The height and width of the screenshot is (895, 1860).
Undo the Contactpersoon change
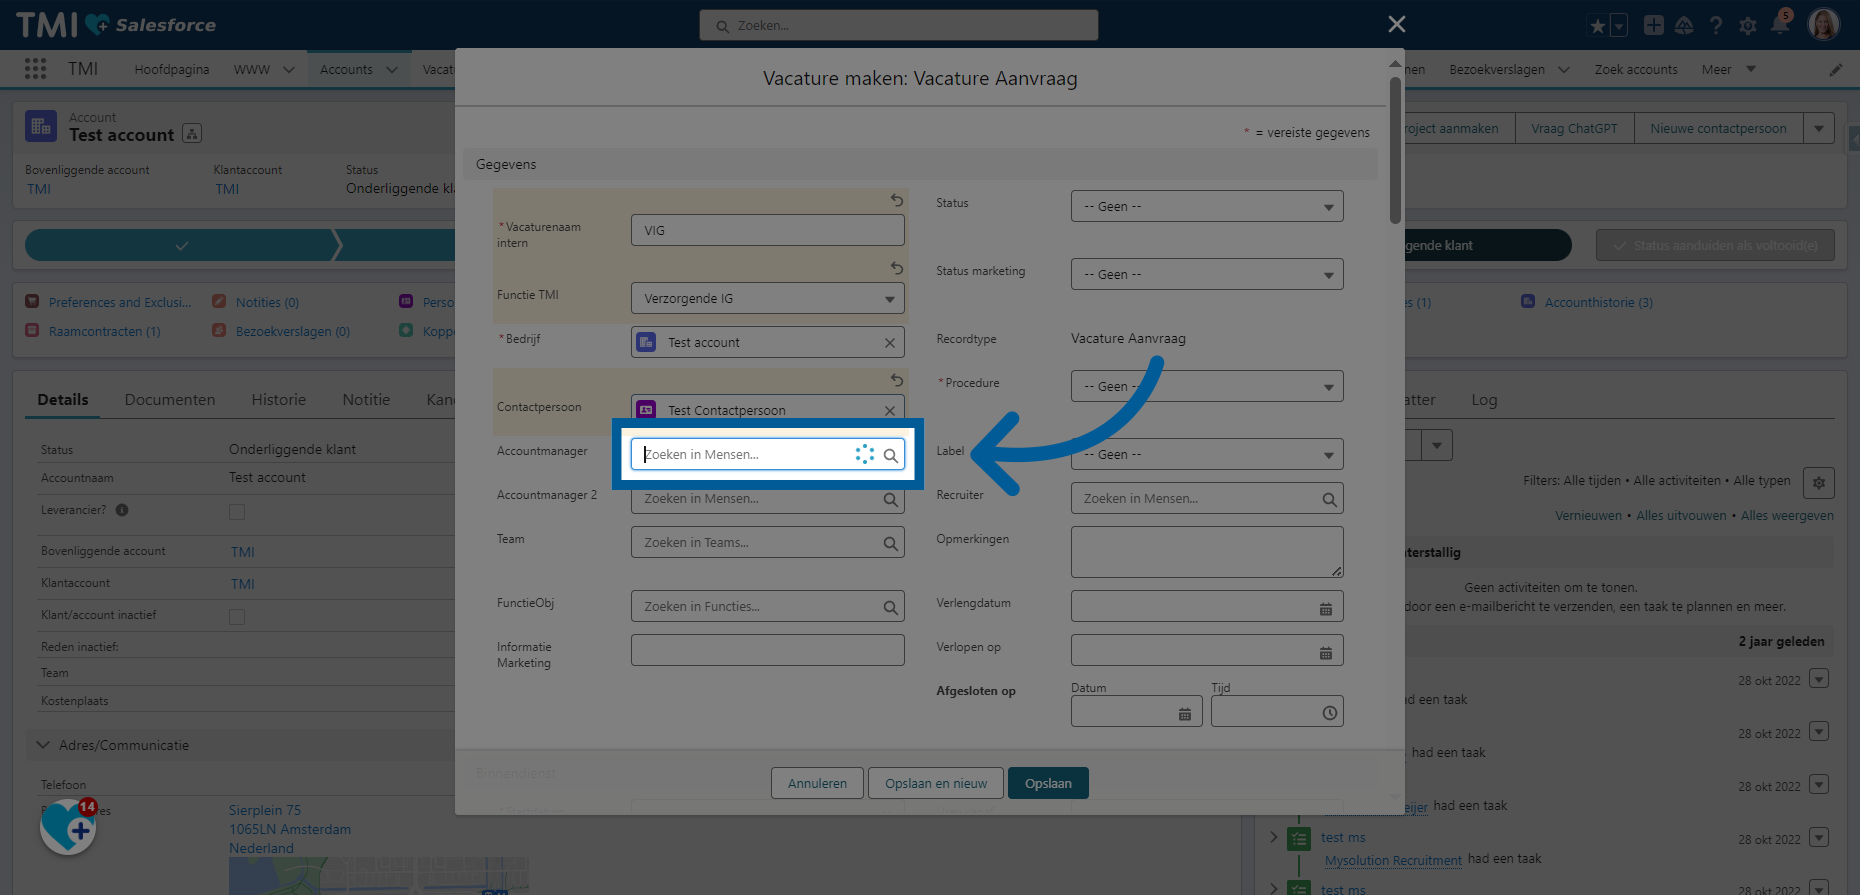coord(897,380)
